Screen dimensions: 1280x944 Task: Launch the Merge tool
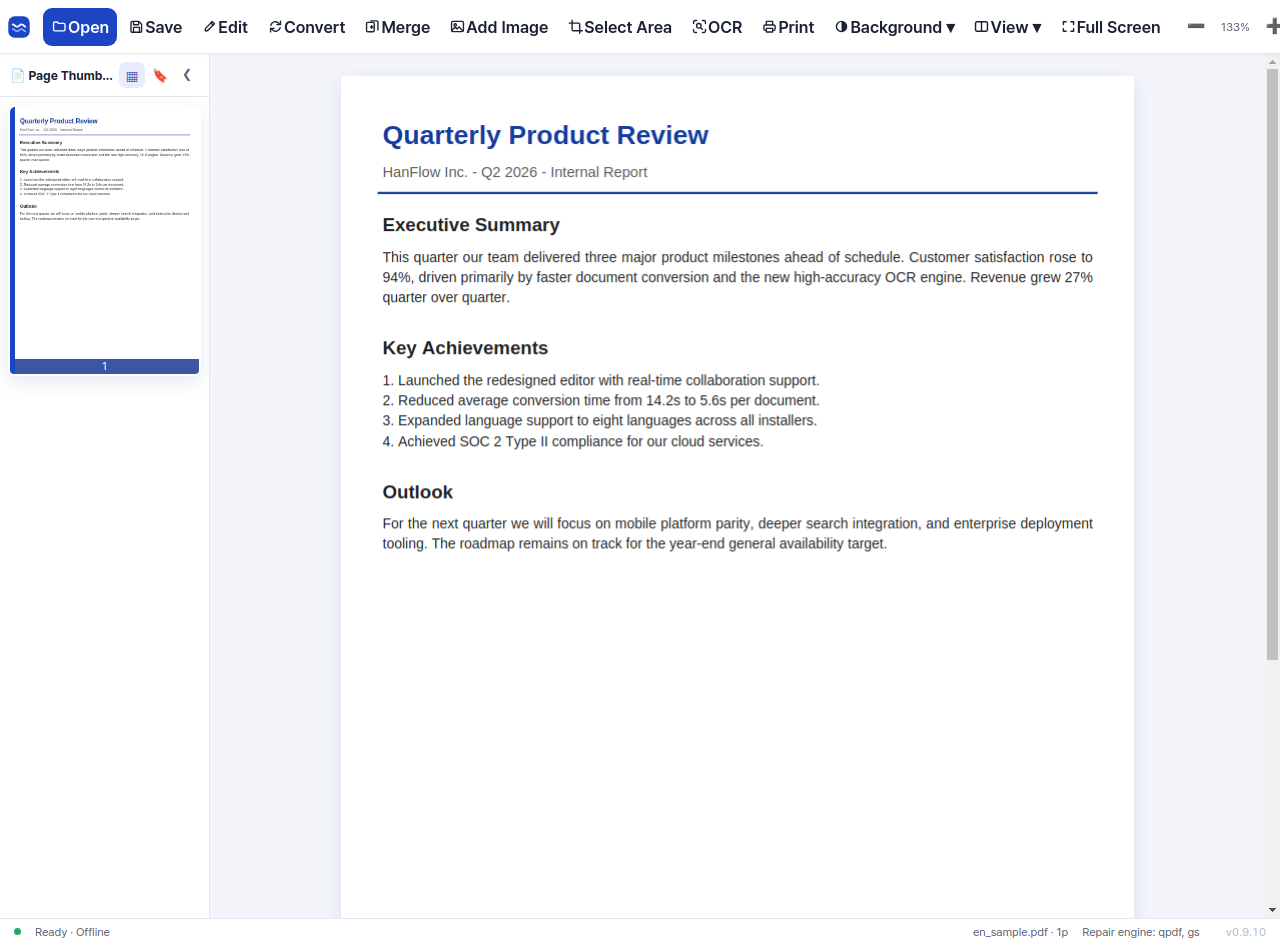[398, 27]
